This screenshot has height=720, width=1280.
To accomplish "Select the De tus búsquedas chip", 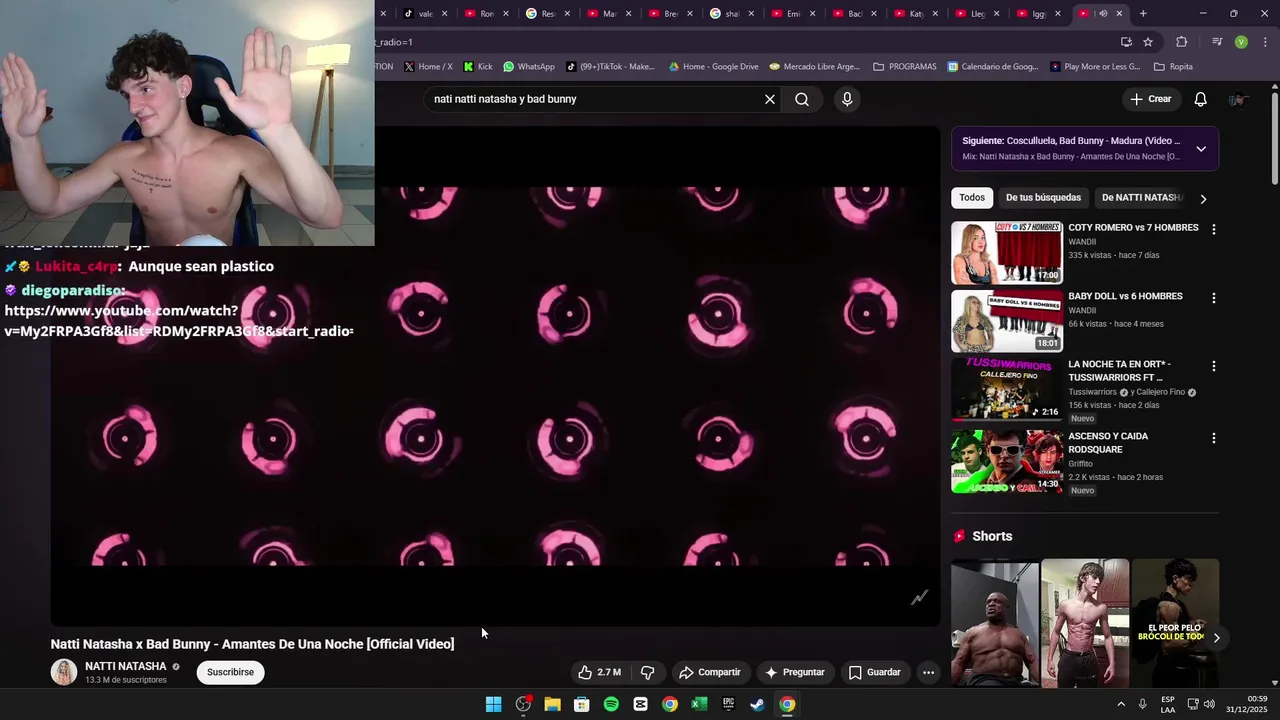I will pyautogui.click(x=1043, y=198).
